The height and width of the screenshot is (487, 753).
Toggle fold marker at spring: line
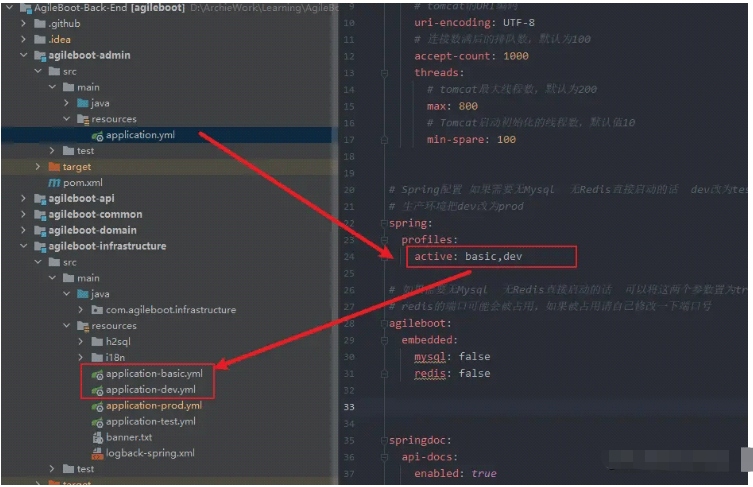point(384,223)
